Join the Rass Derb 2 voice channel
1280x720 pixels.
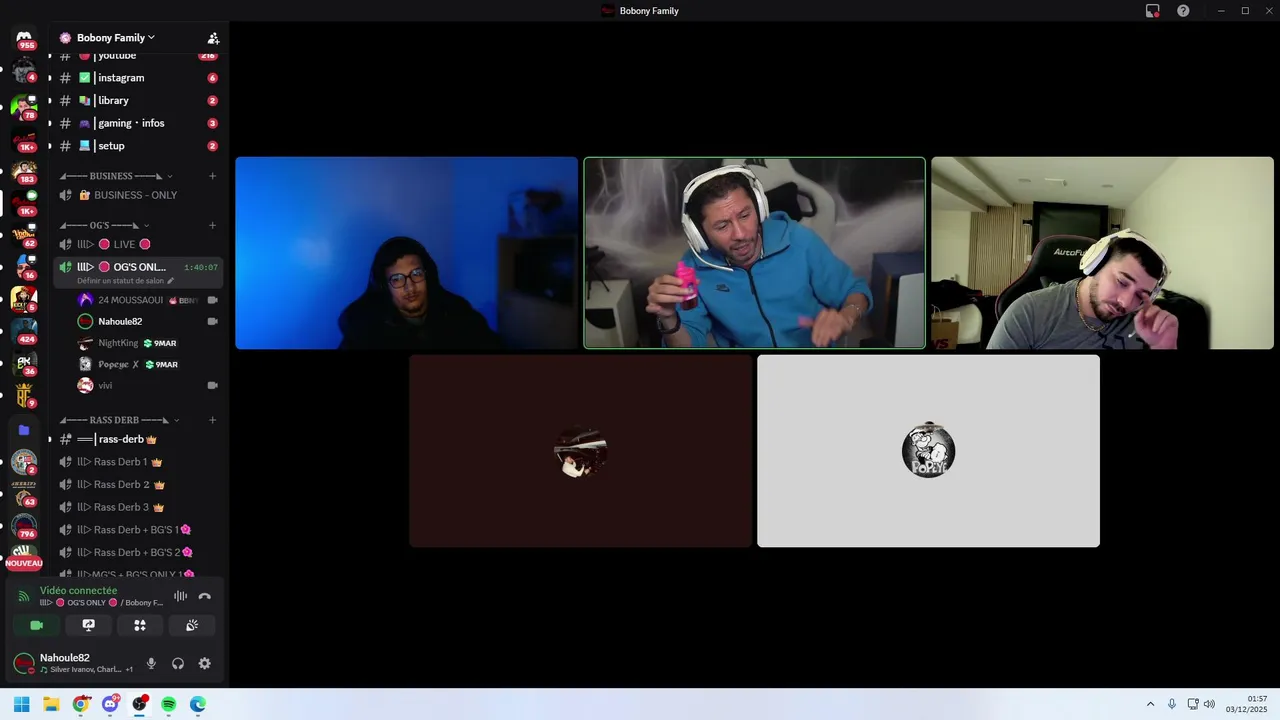click(x=138, y=484)
